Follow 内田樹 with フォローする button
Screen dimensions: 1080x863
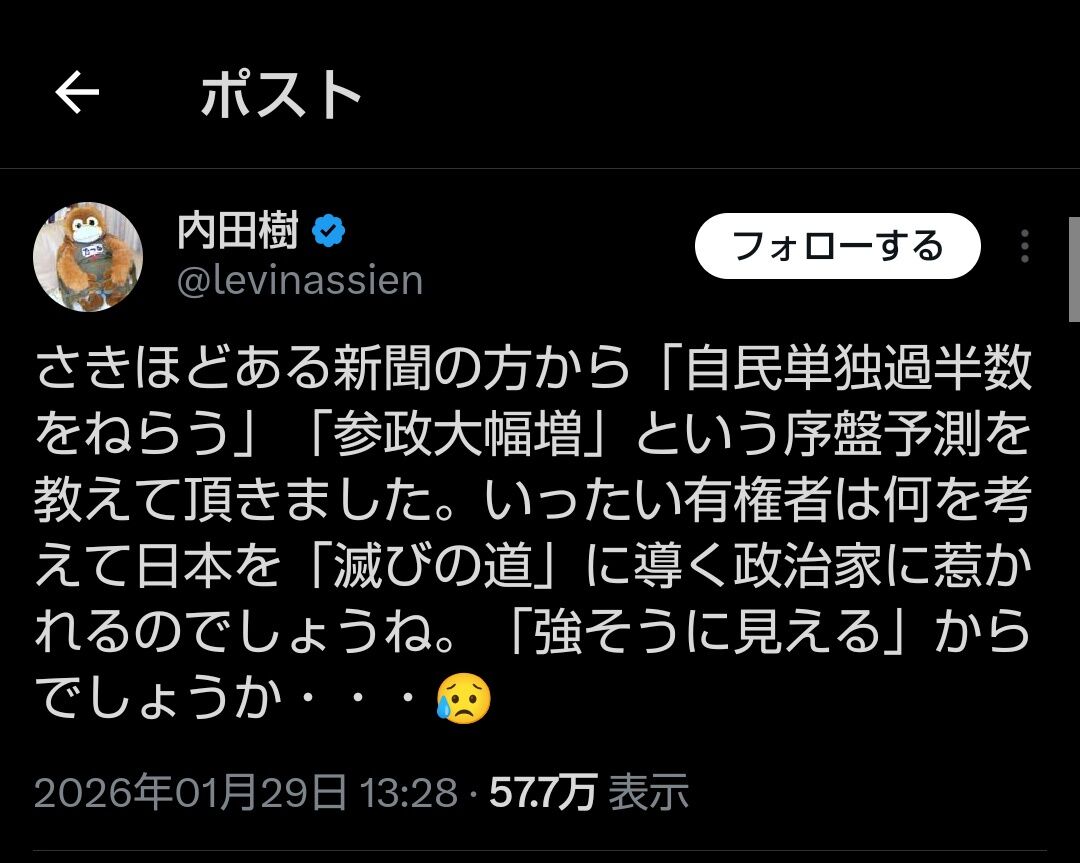838,246
